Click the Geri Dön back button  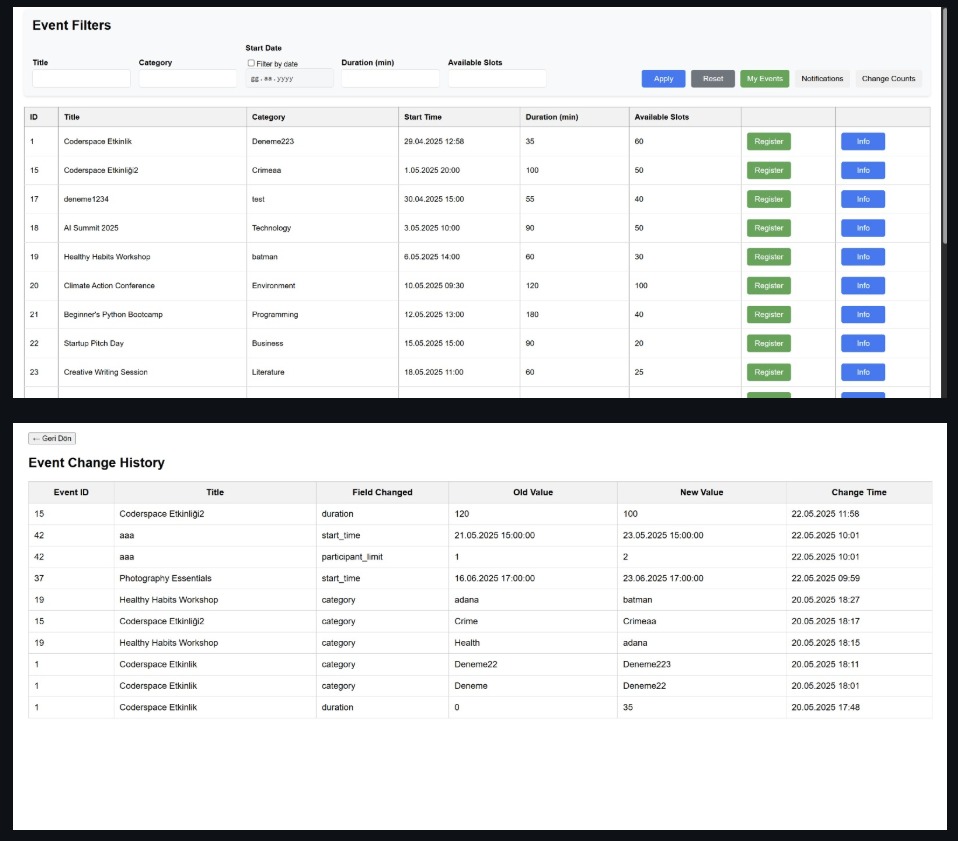coord(52,438)
